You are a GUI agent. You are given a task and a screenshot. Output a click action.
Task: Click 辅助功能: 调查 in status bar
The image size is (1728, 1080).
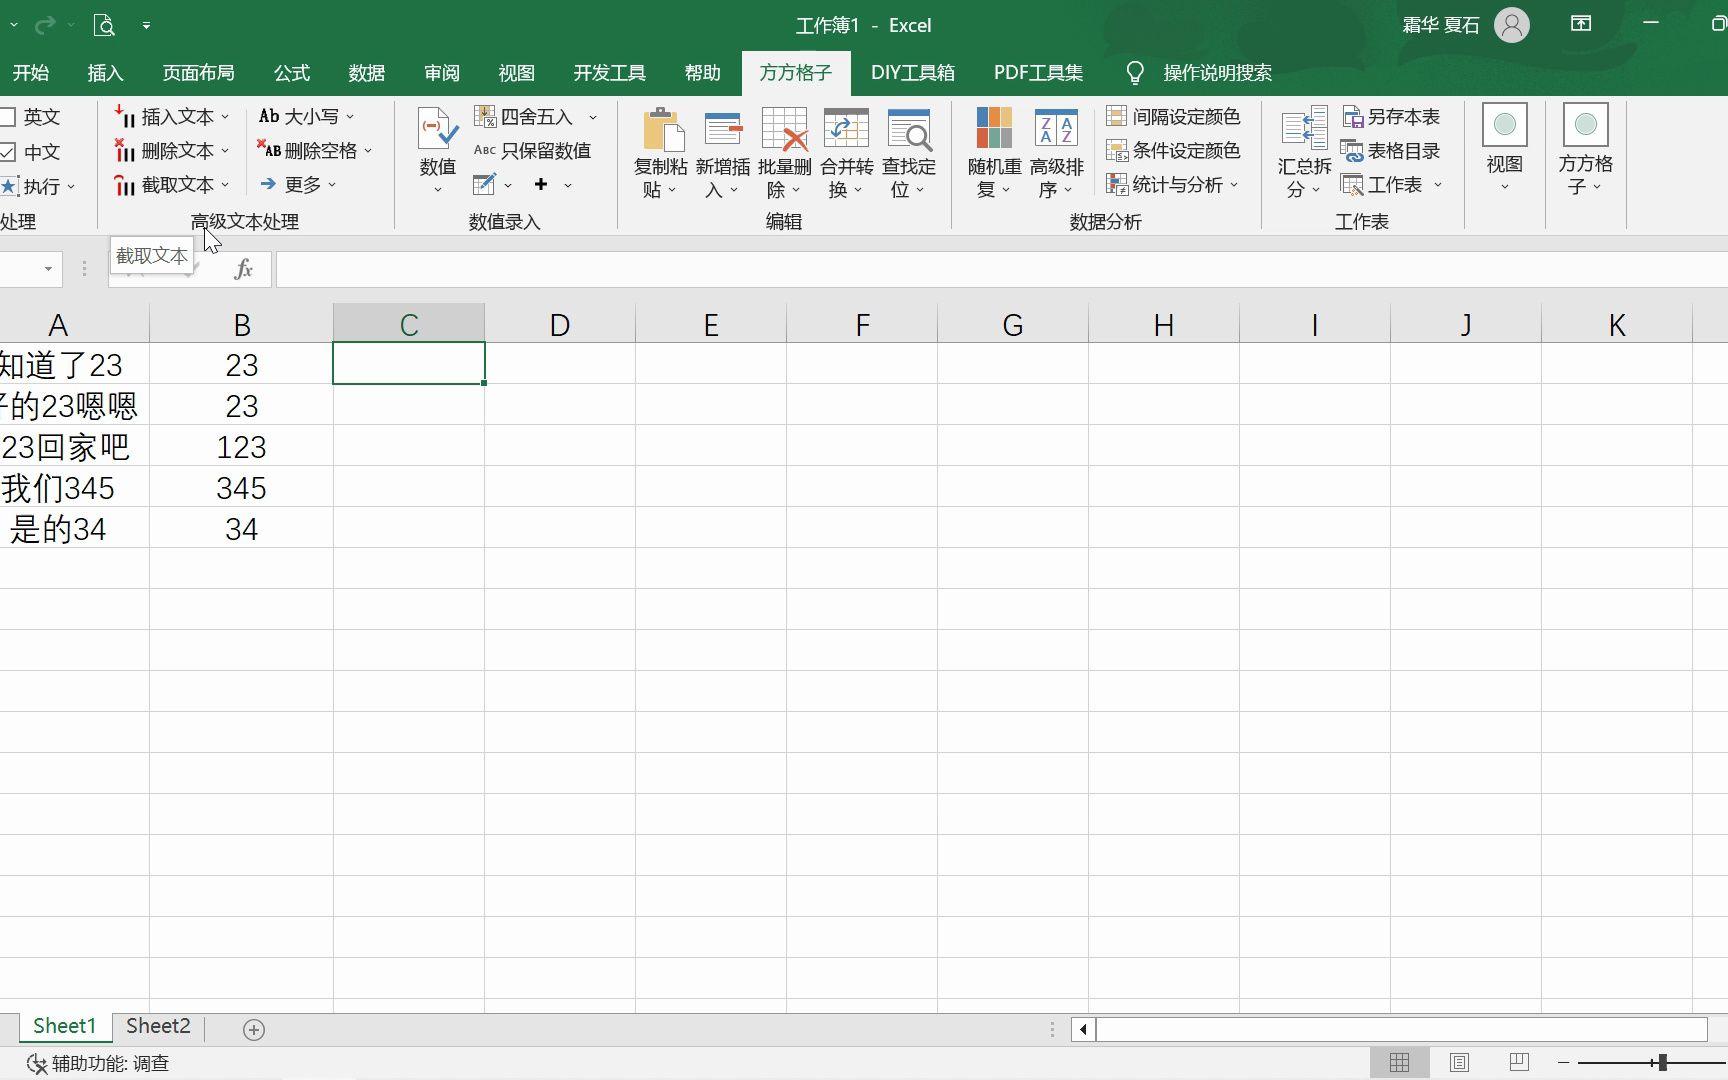pyautogui.click(x=98, y=1063)
